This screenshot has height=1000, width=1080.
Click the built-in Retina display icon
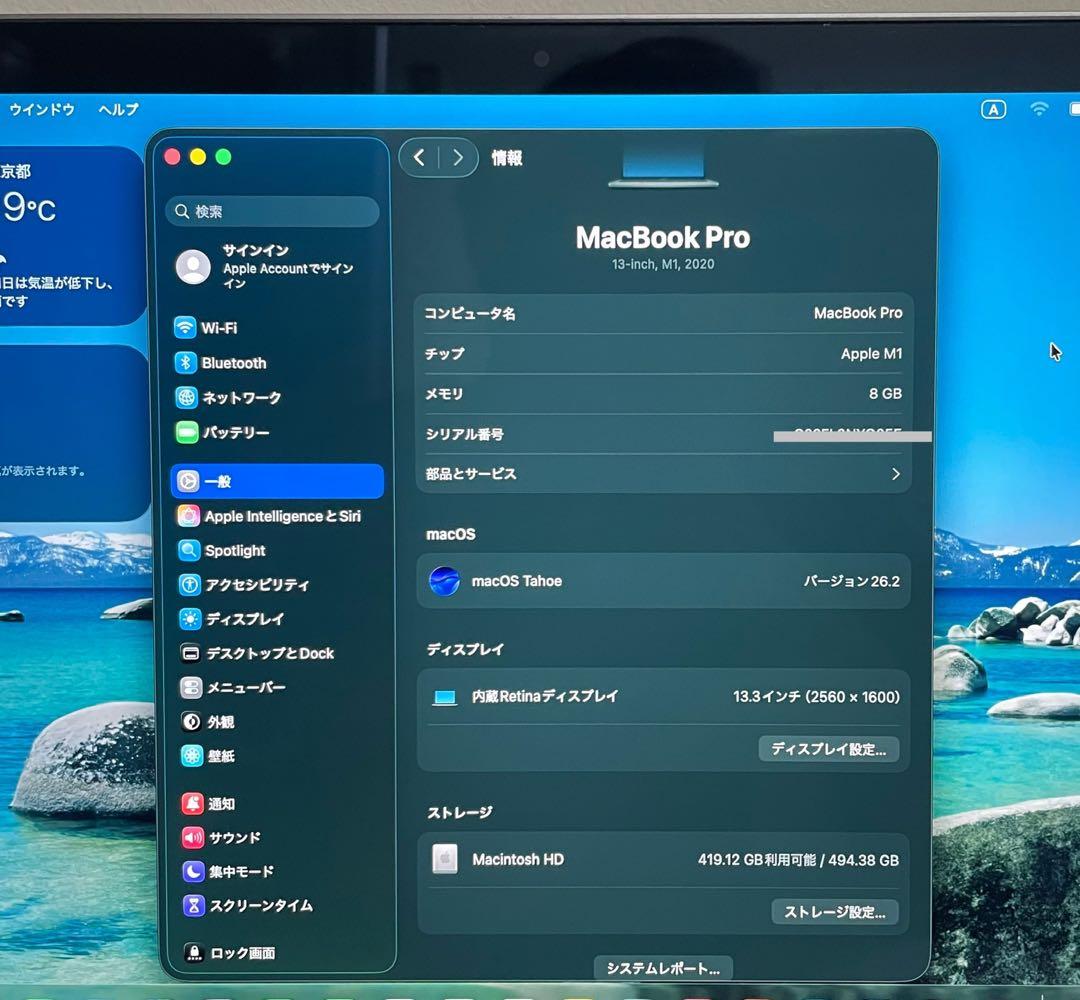pos(444,698)
